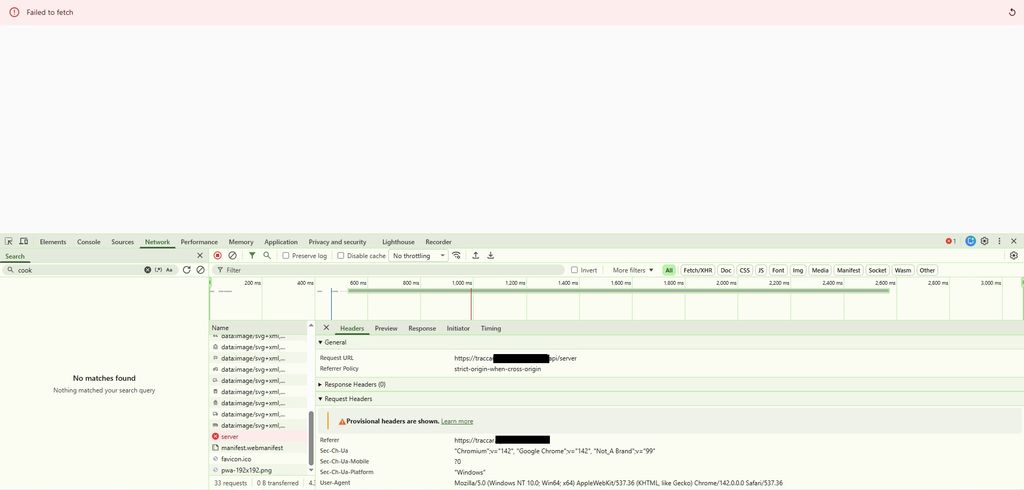
Task: Open DevTools settings gear
Action: click(985, 241)
